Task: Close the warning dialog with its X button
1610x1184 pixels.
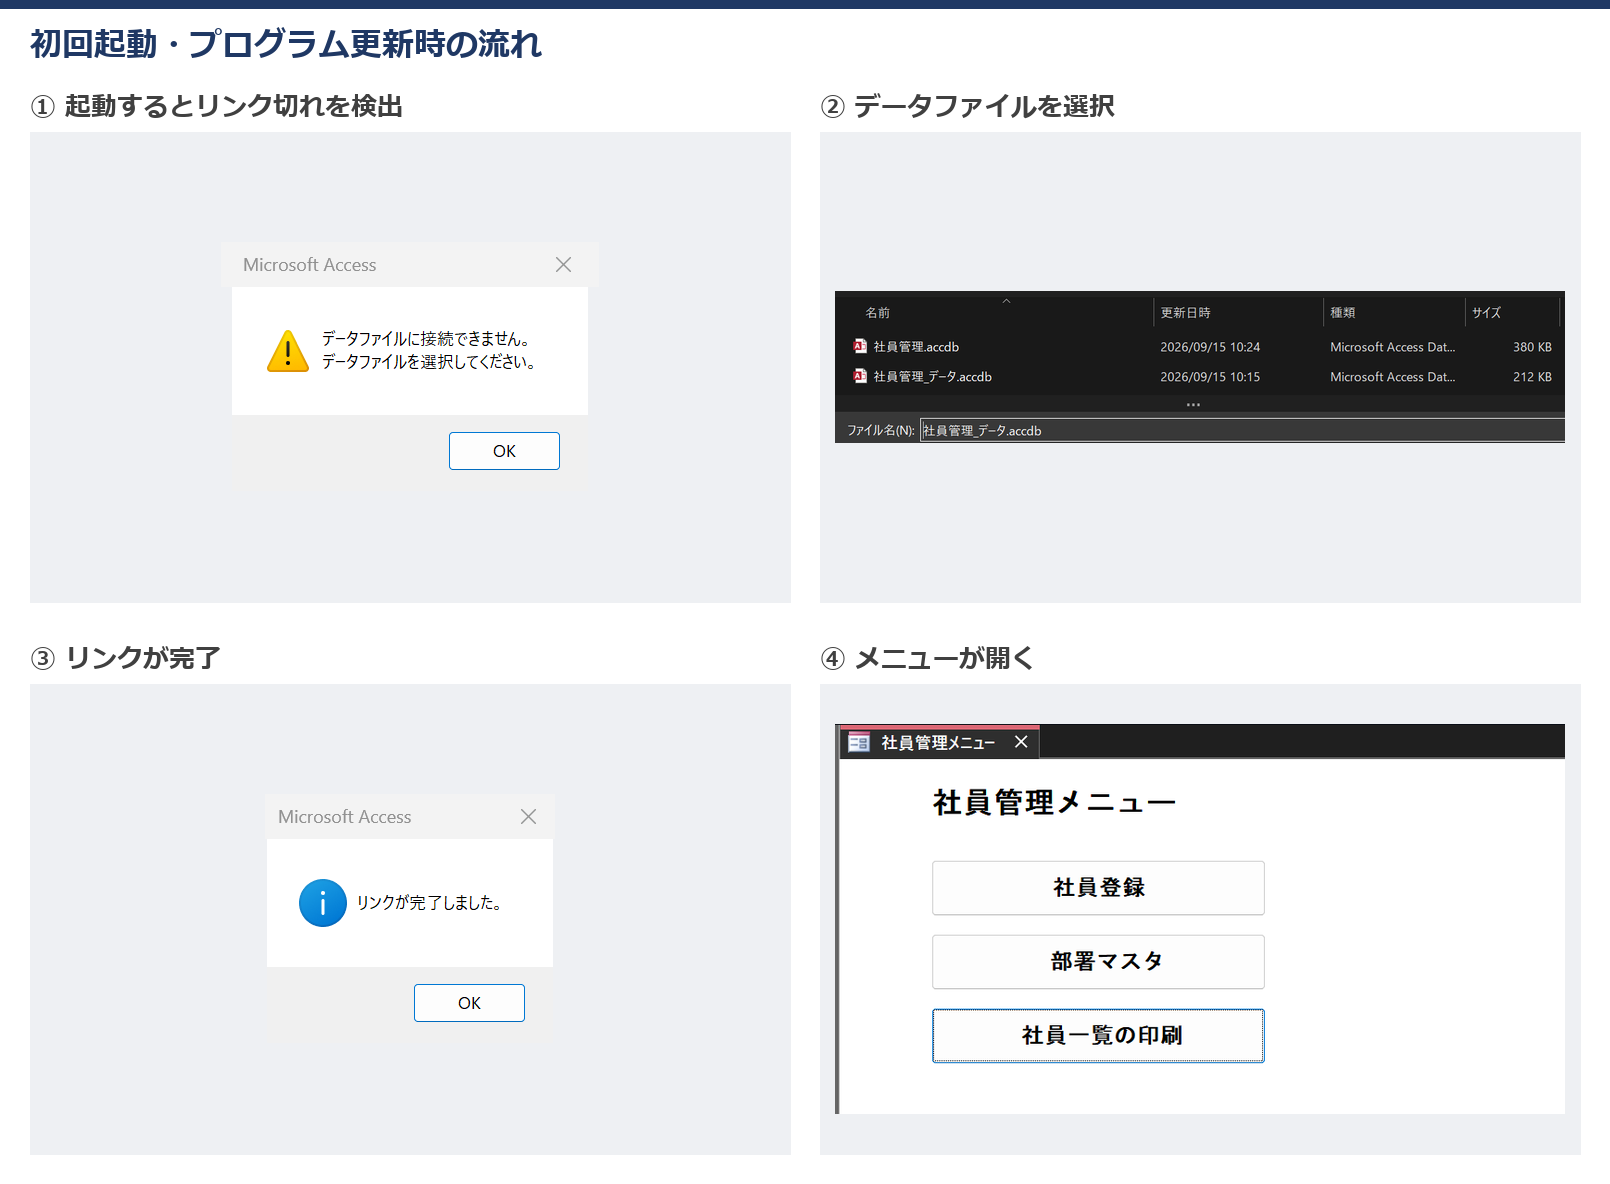Action: tap(564, 264)
